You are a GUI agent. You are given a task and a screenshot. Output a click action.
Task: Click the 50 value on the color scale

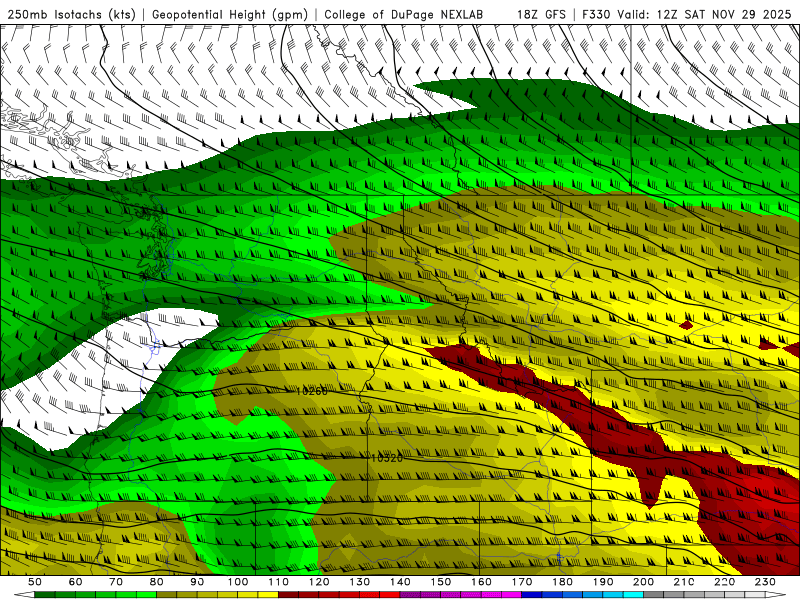click(x=35, y=582)
